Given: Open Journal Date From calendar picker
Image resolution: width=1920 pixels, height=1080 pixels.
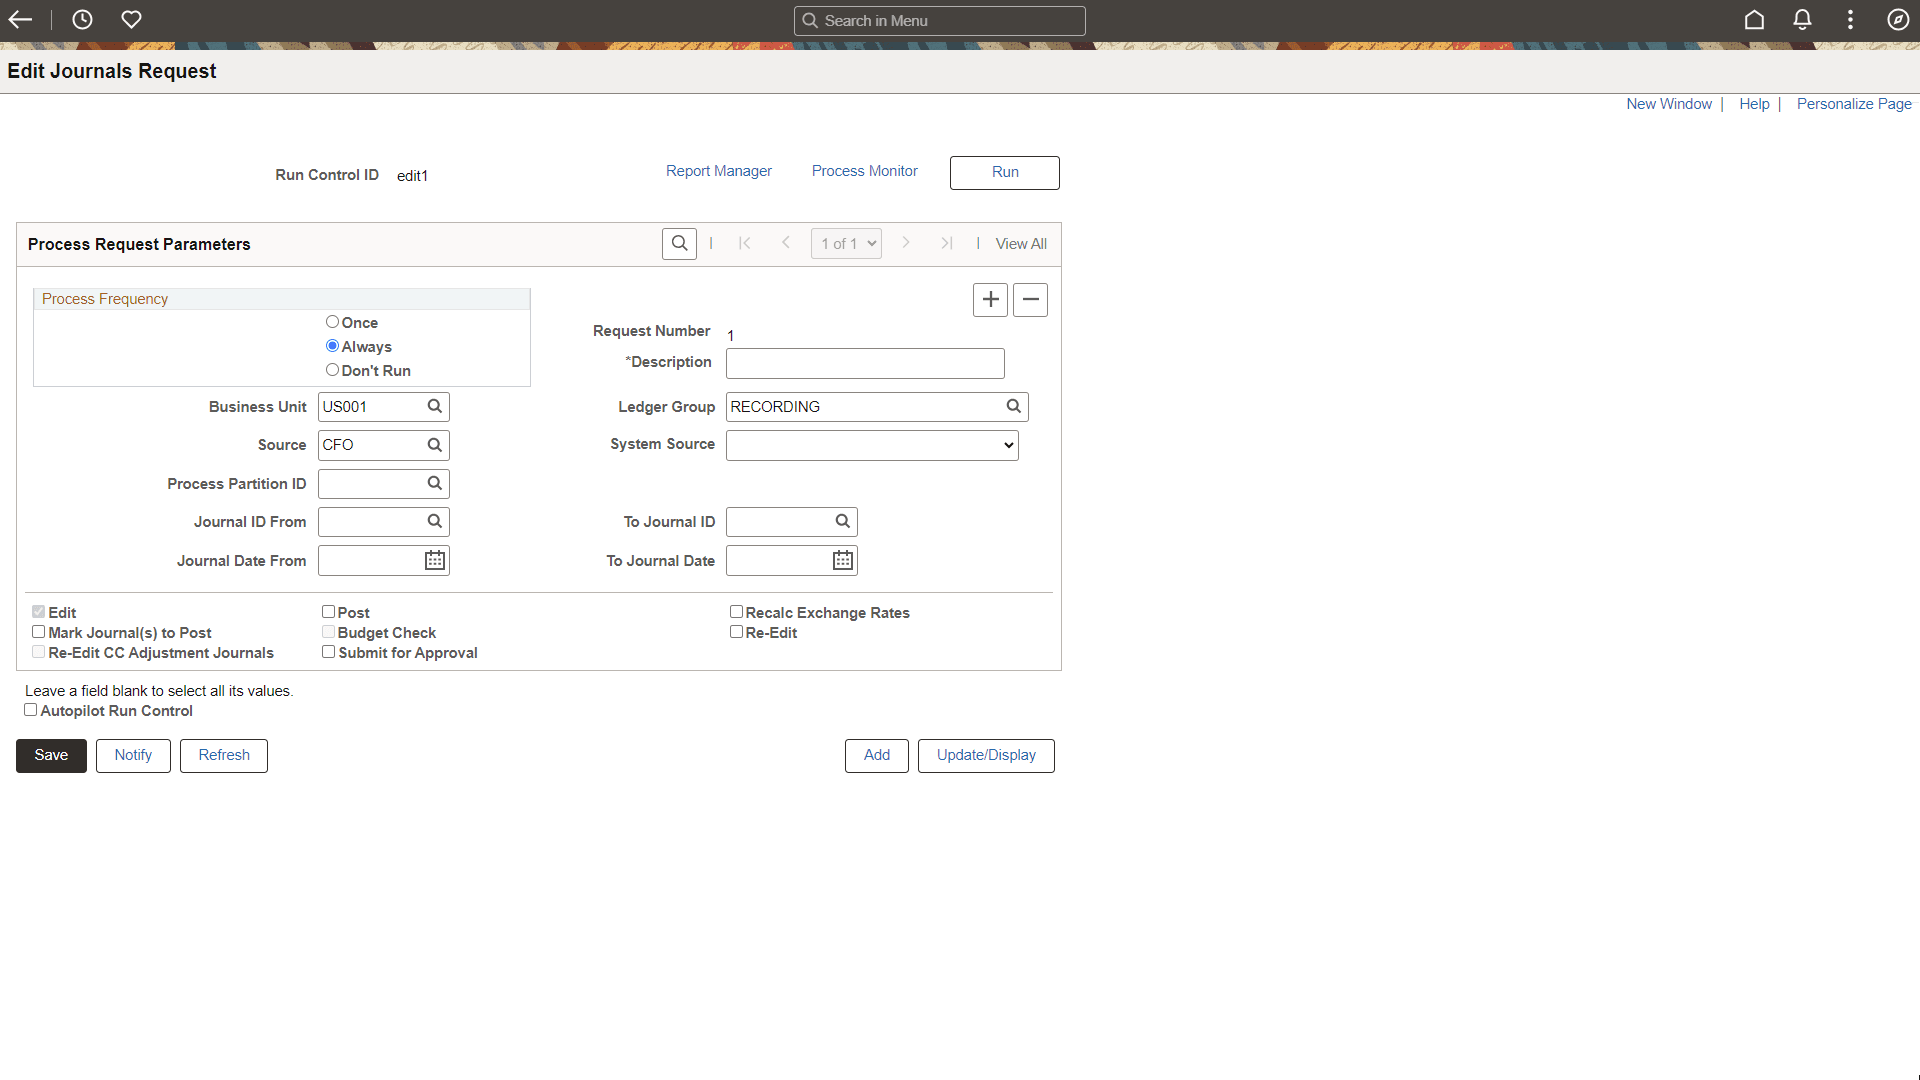Looking at the screenshot, I should pyautogui.click(x=435, y=561).
